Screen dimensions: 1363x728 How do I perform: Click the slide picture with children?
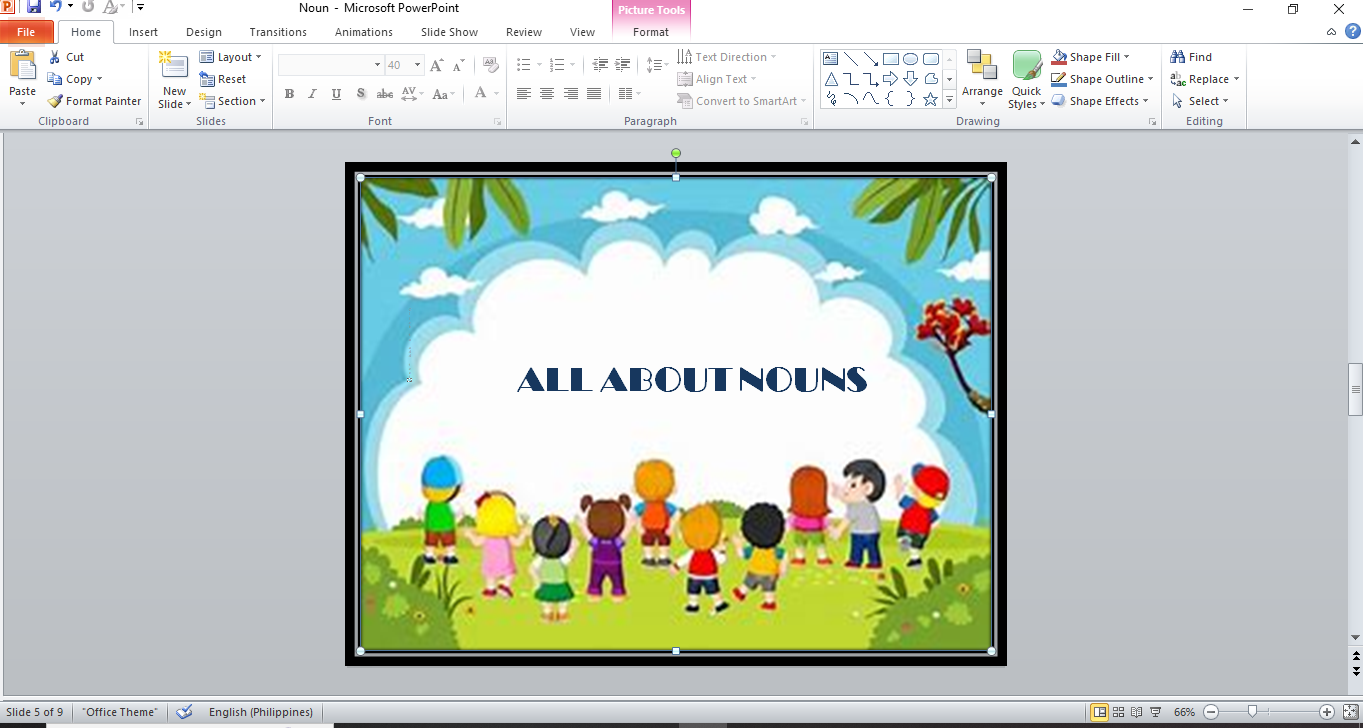click(x=676, y=414)
